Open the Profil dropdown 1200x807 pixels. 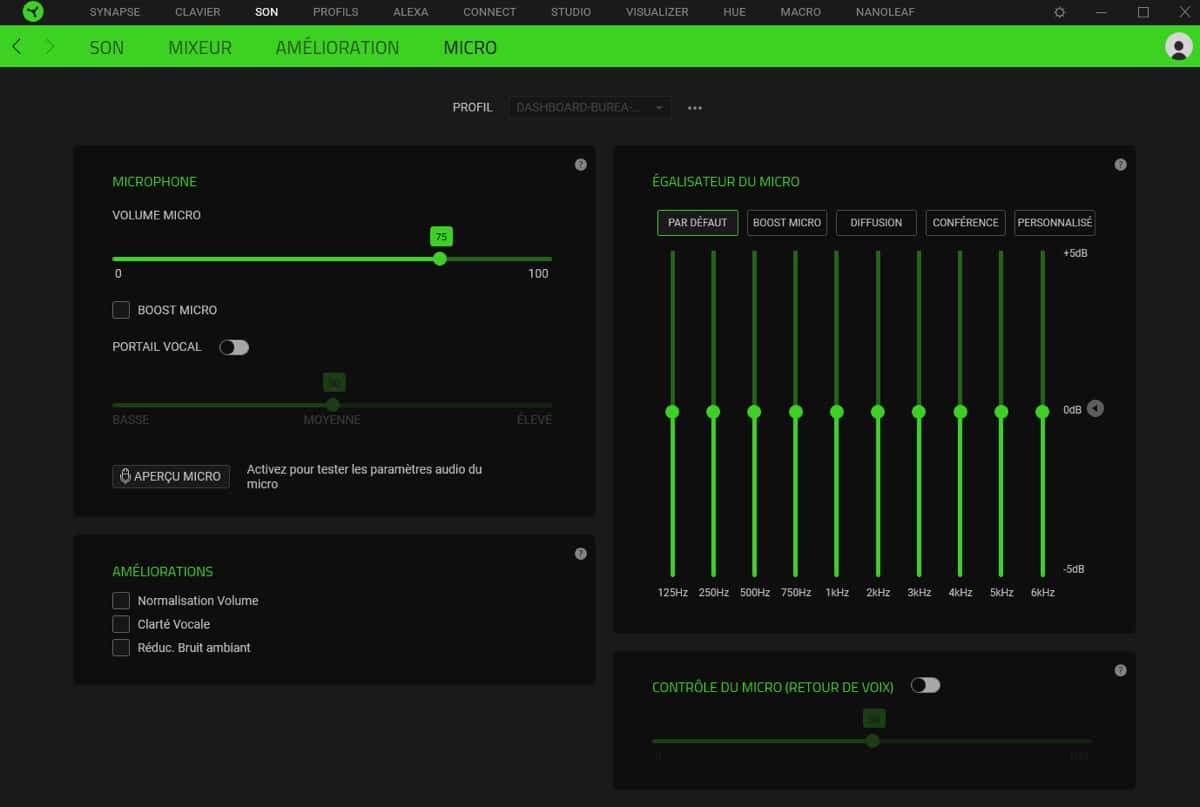(x=590, y=107)
